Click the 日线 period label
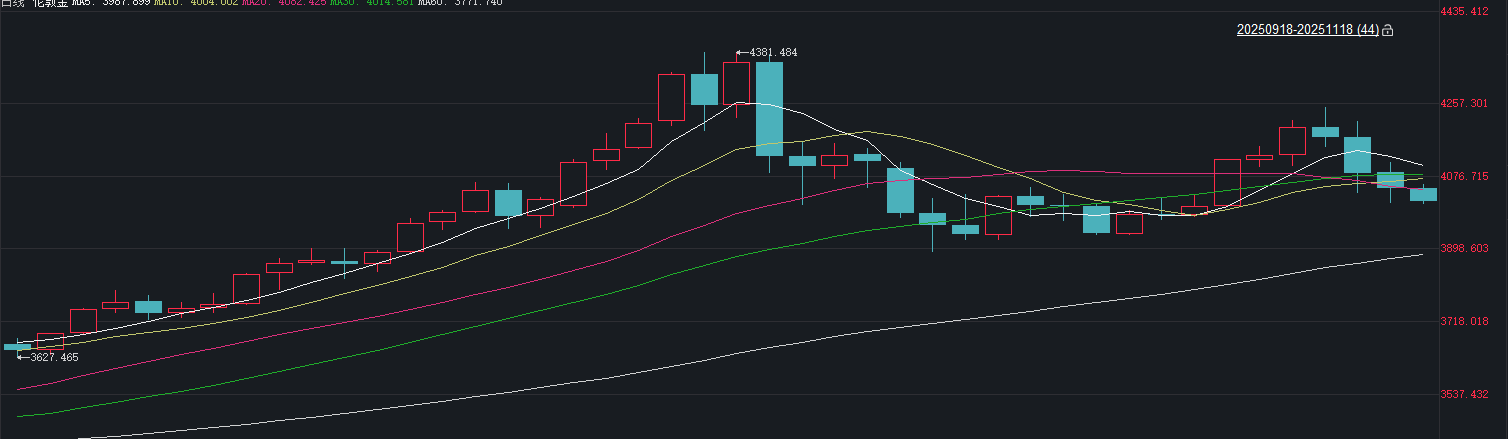This screenshot has height=439, width=1508. coord(13,3)
